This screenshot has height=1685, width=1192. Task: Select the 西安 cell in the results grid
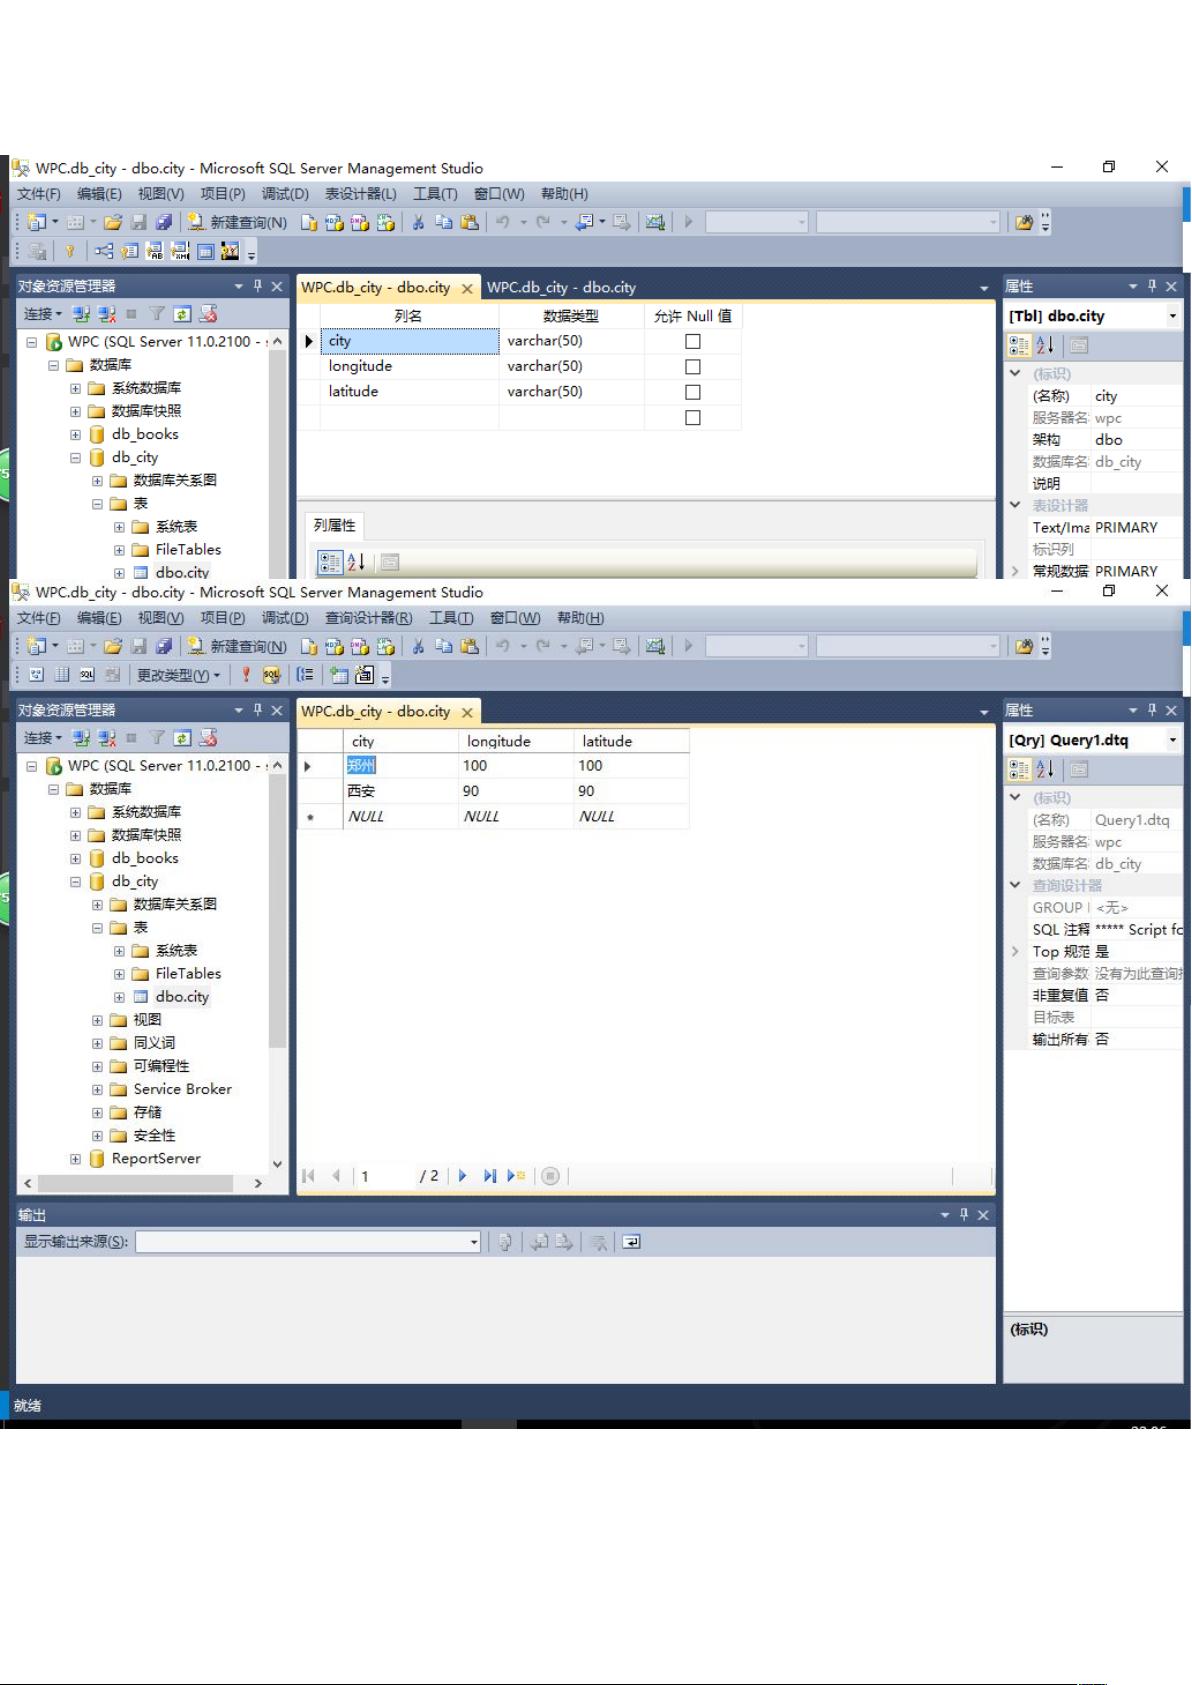(x=400, y=791)
